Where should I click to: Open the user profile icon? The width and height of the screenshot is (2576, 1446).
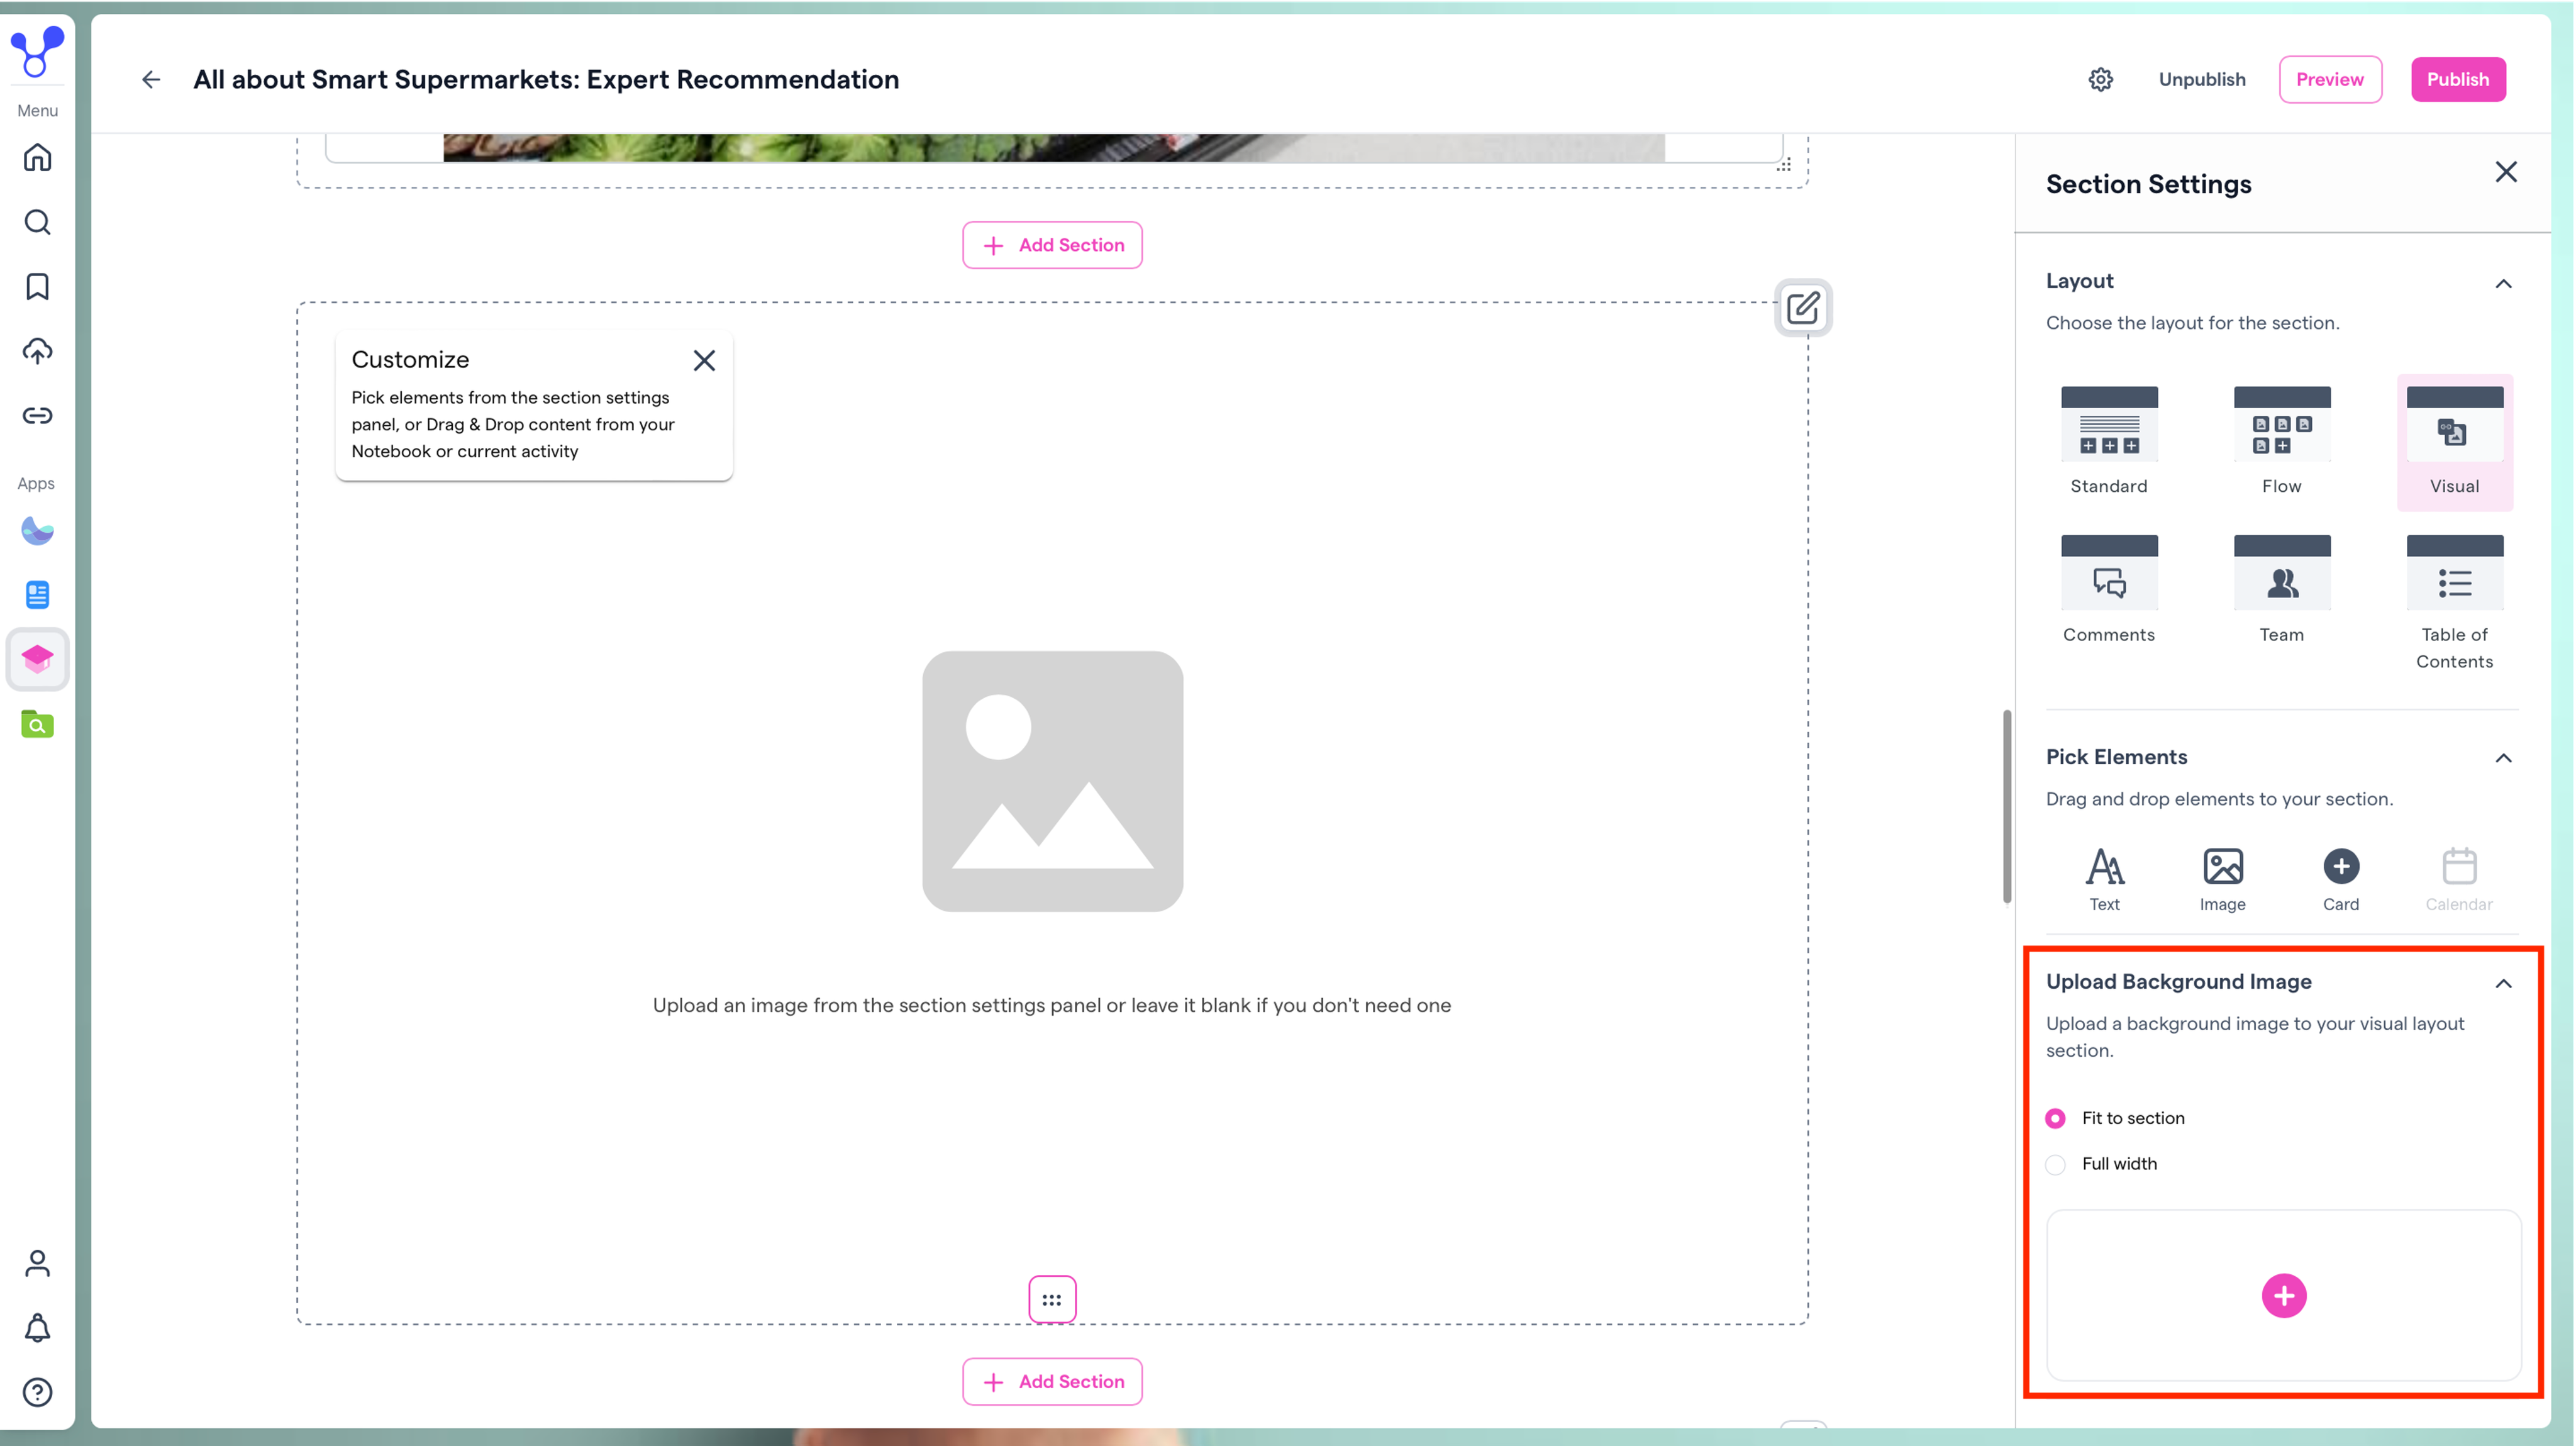(37, 1264)
